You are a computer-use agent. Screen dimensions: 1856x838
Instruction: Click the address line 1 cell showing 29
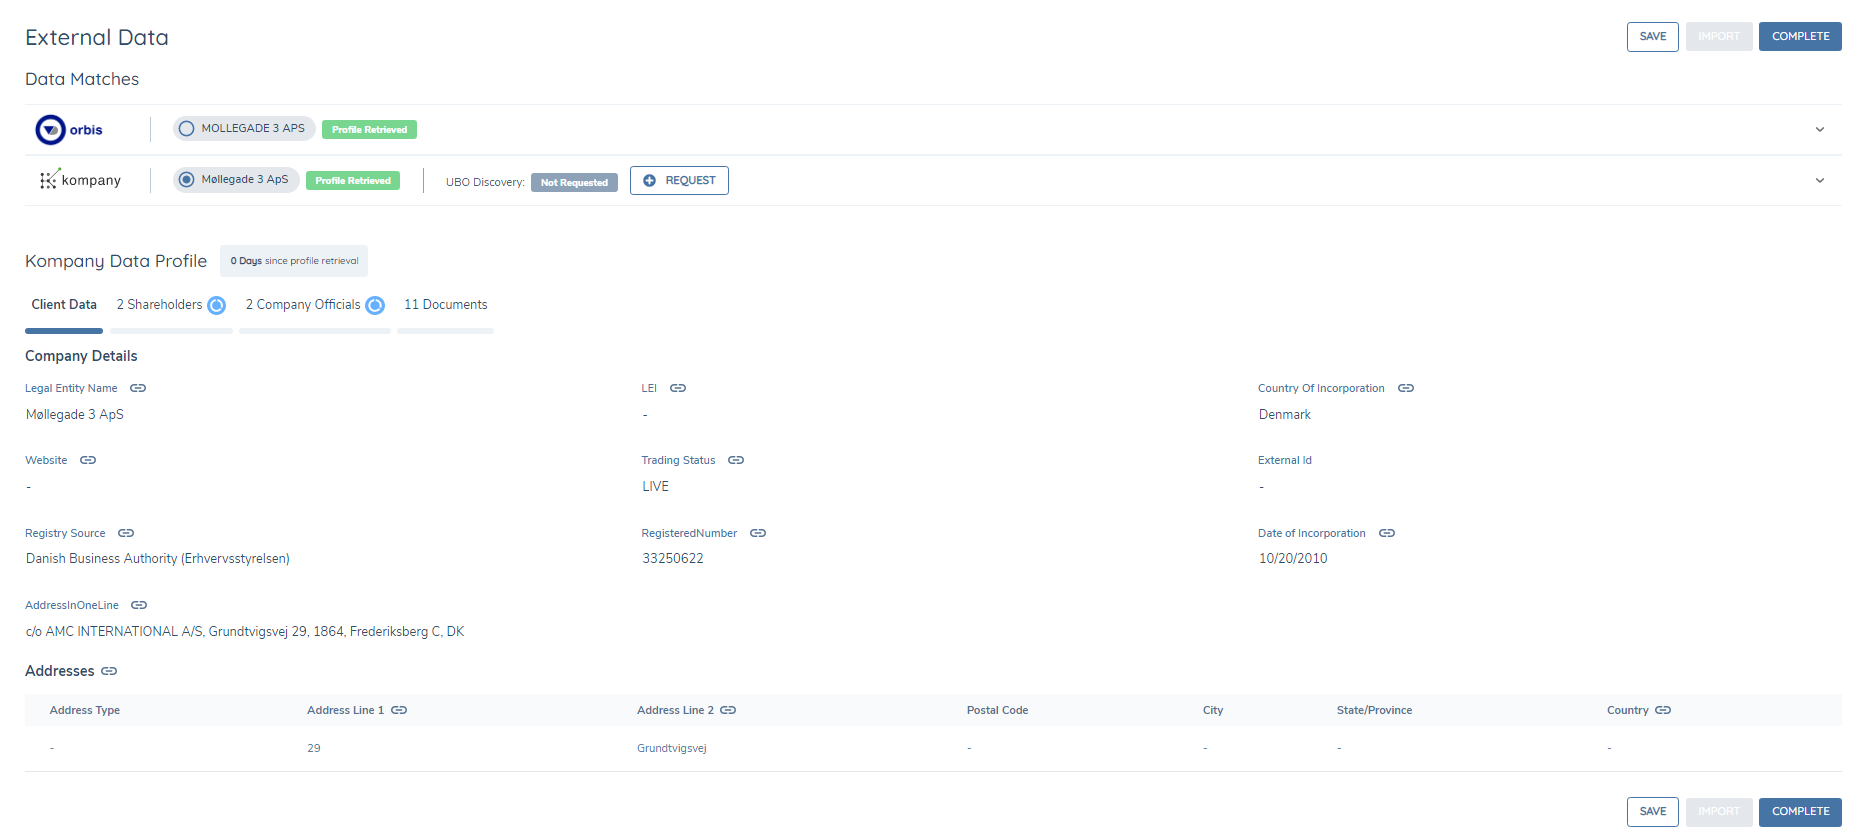[314, 749]
